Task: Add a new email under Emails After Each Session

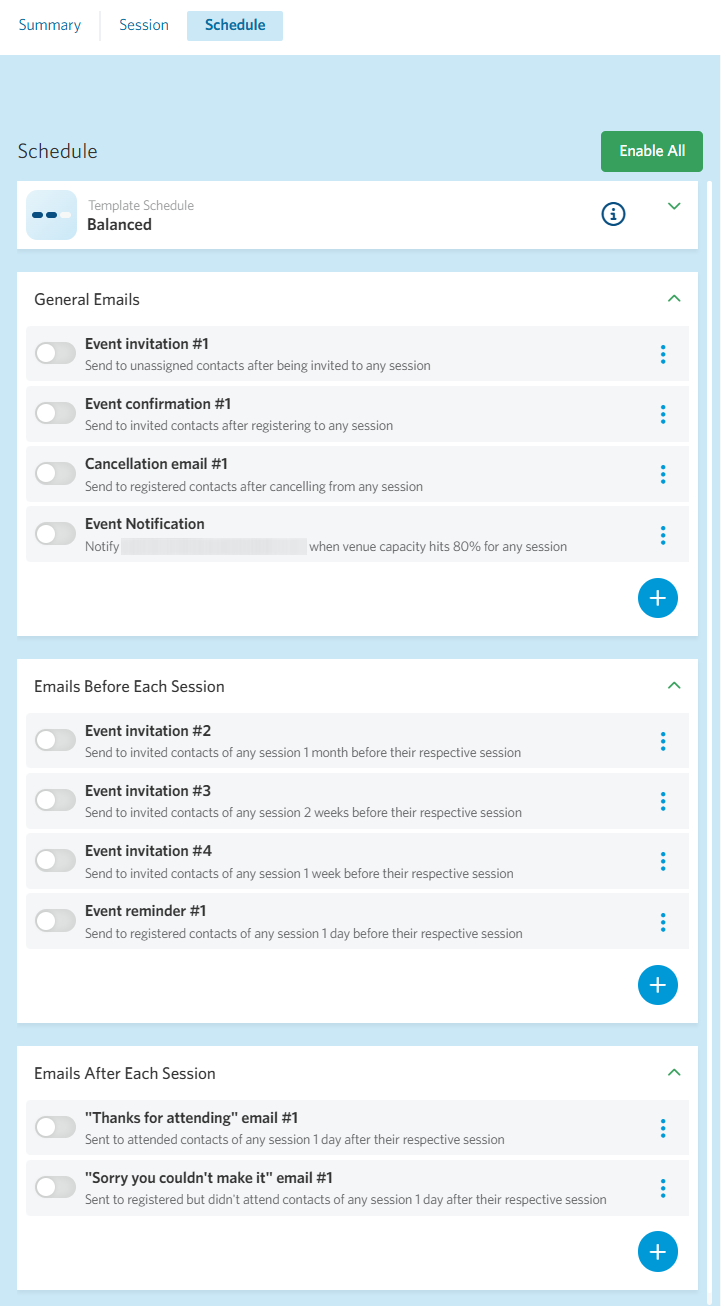Action: [658, 1252]
